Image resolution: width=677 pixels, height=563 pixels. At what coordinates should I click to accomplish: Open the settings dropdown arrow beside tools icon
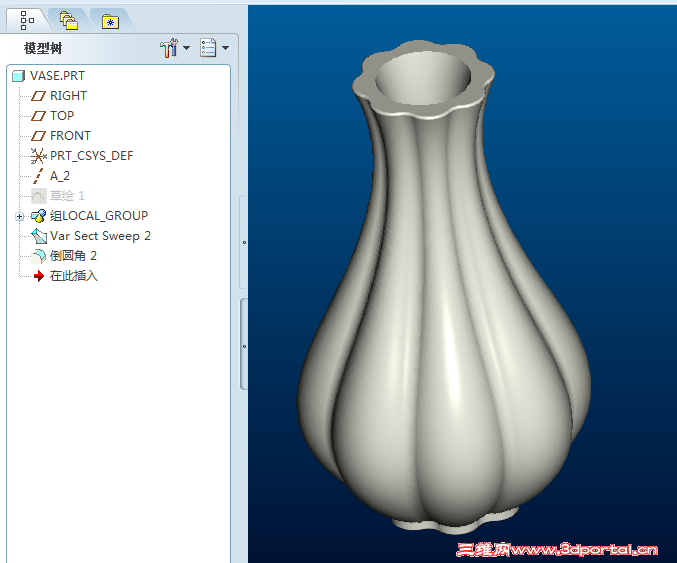187,48
